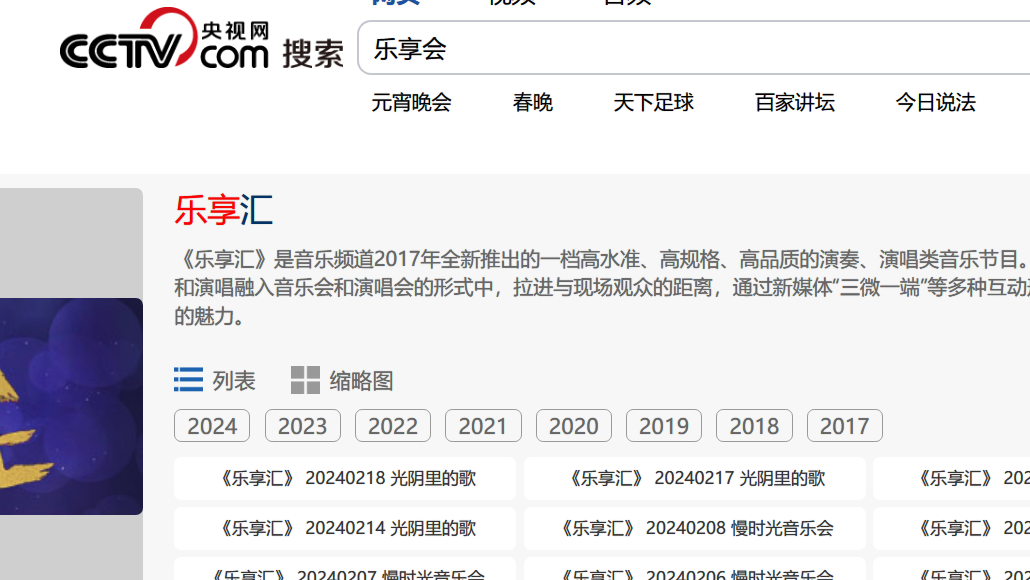Switch to 缩略图 thumbnail grid icon
This screenshot has width=1030, height=580.
(x=305, y=380)
